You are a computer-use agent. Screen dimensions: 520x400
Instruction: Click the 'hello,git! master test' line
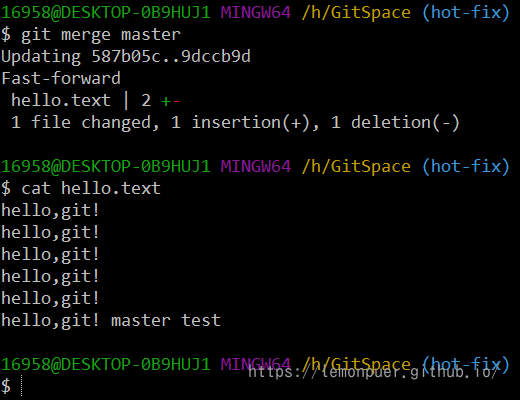(x=111, y=321)
